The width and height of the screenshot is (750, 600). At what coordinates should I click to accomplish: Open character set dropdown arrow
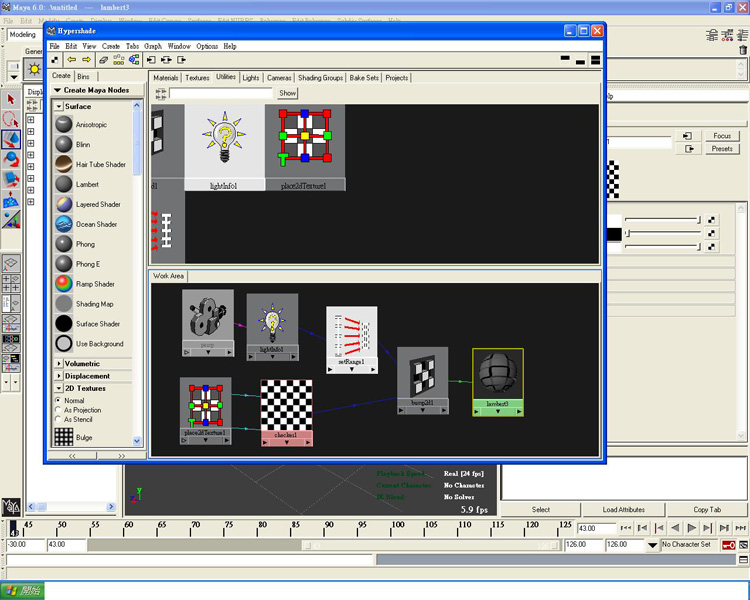pyautogui.click(x=652, y=545)
